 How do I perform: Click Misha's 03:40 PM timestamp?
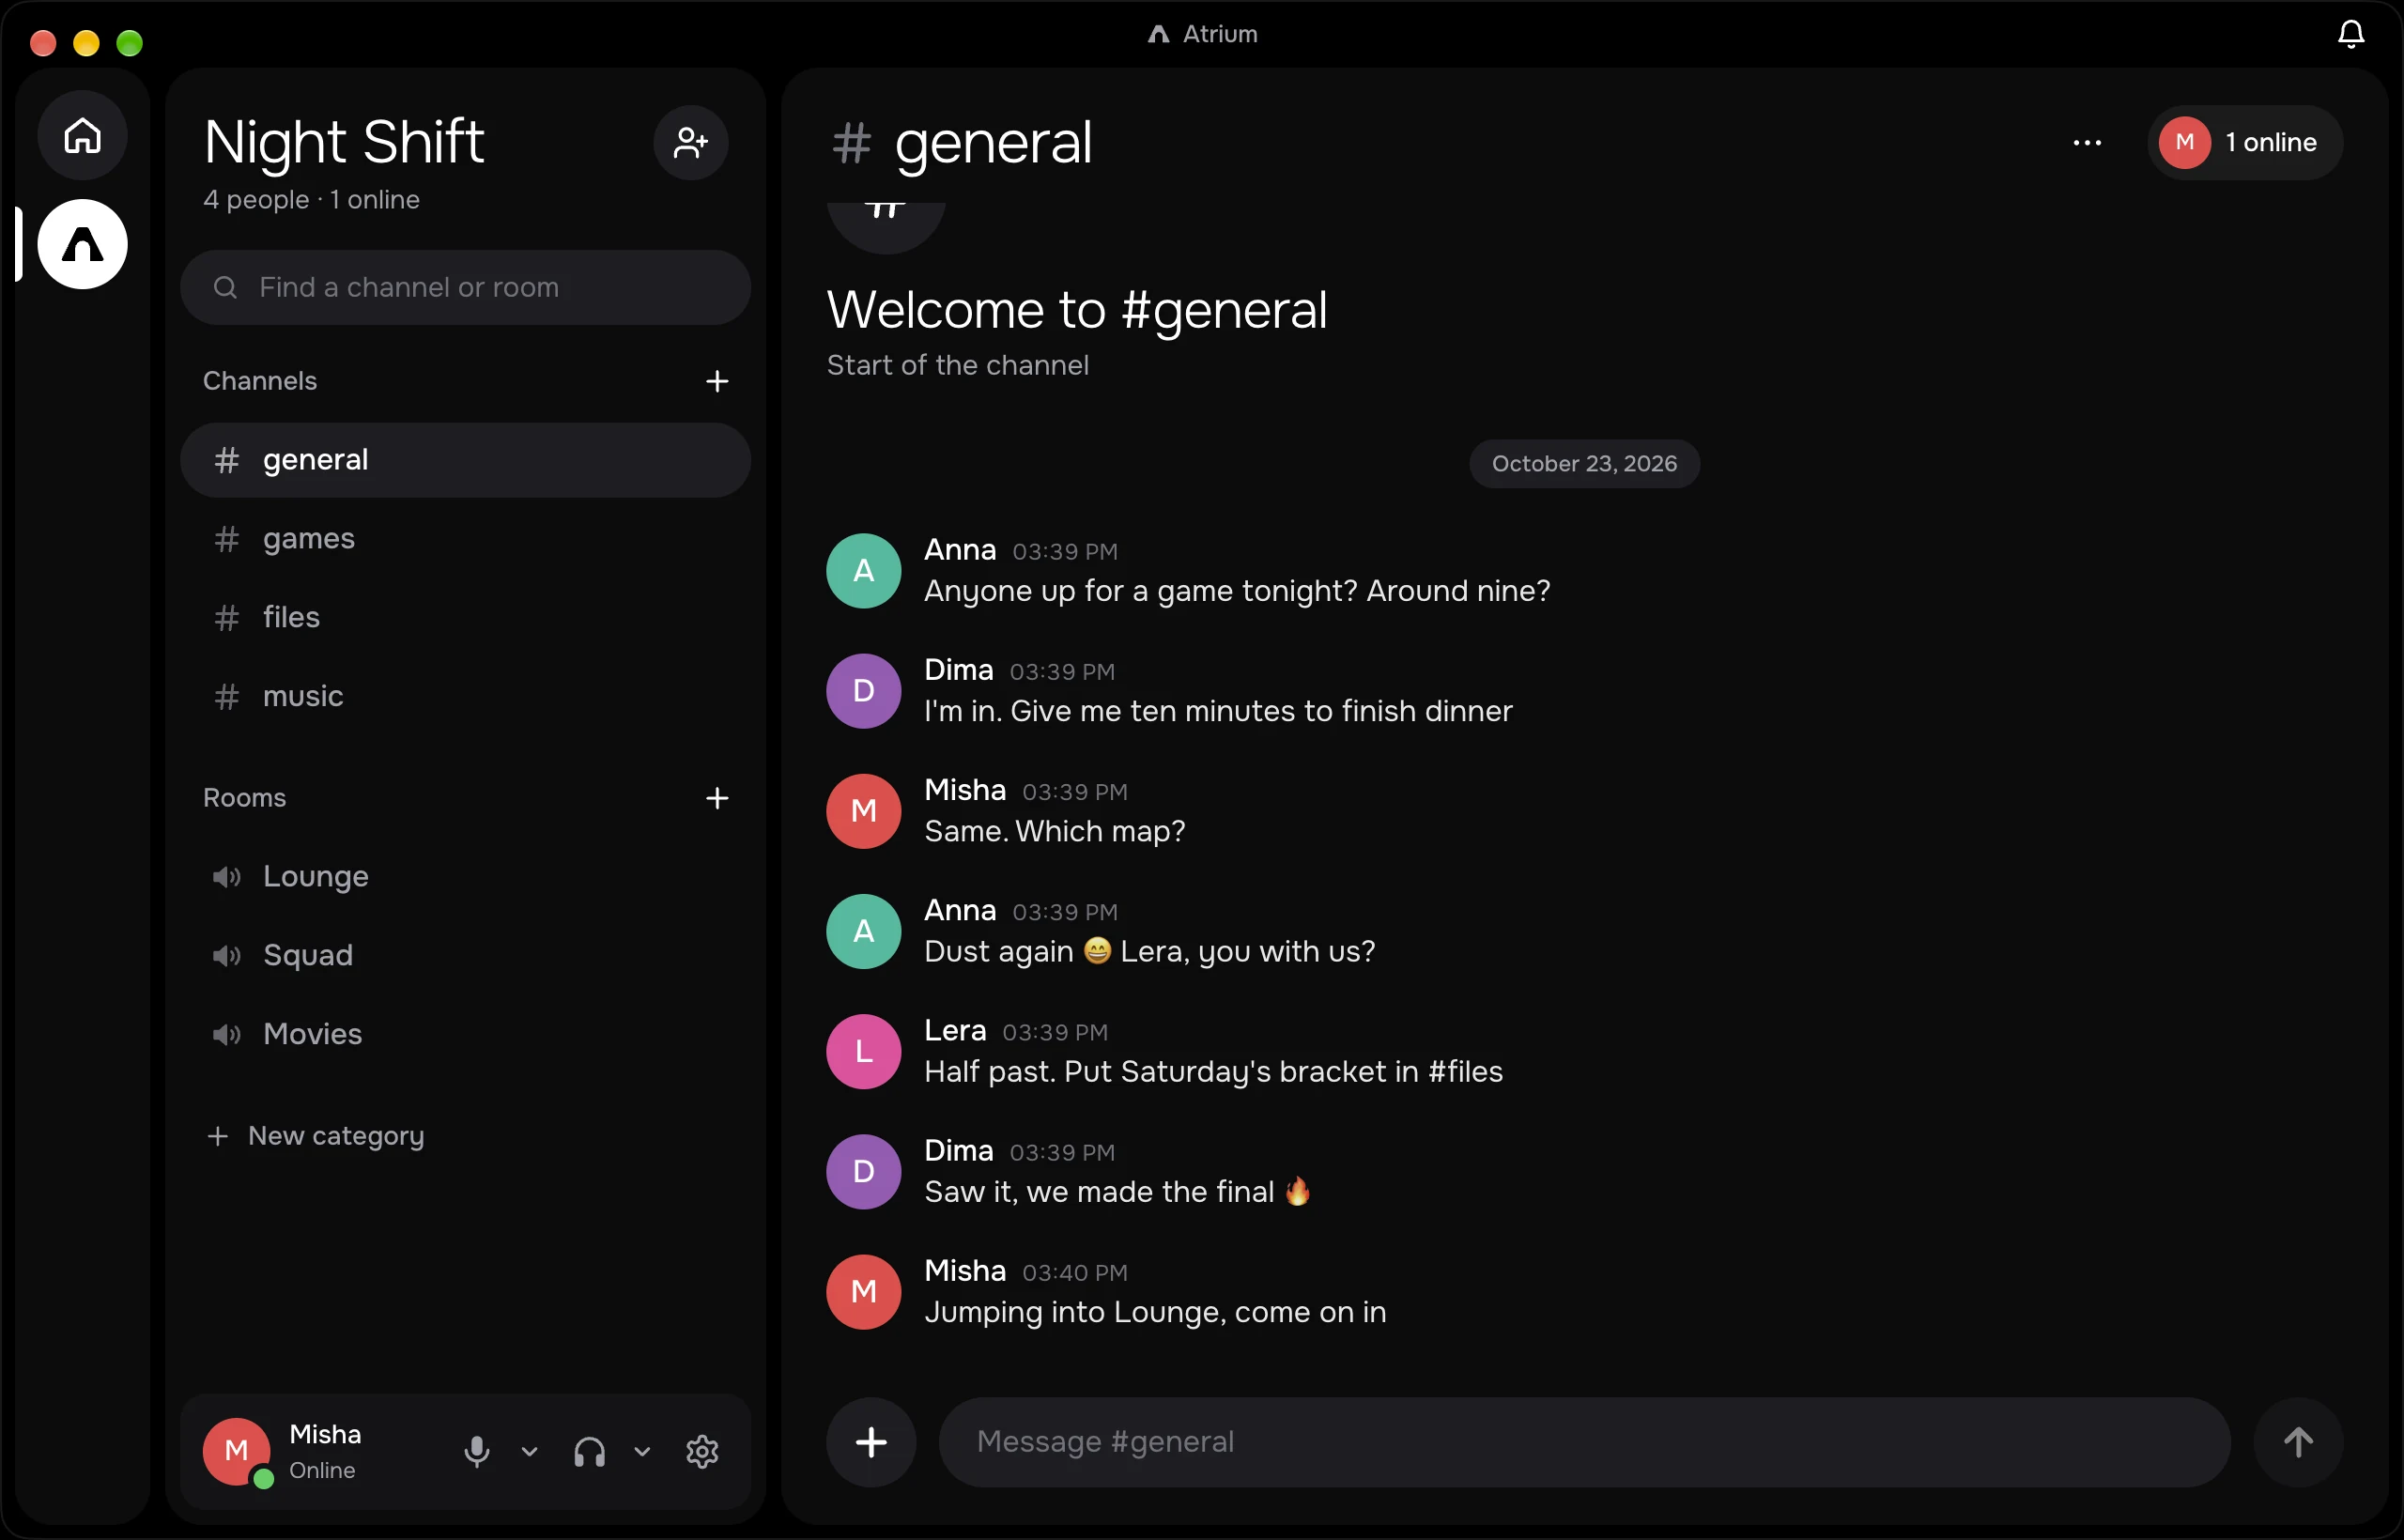tap(1074, 1273)
